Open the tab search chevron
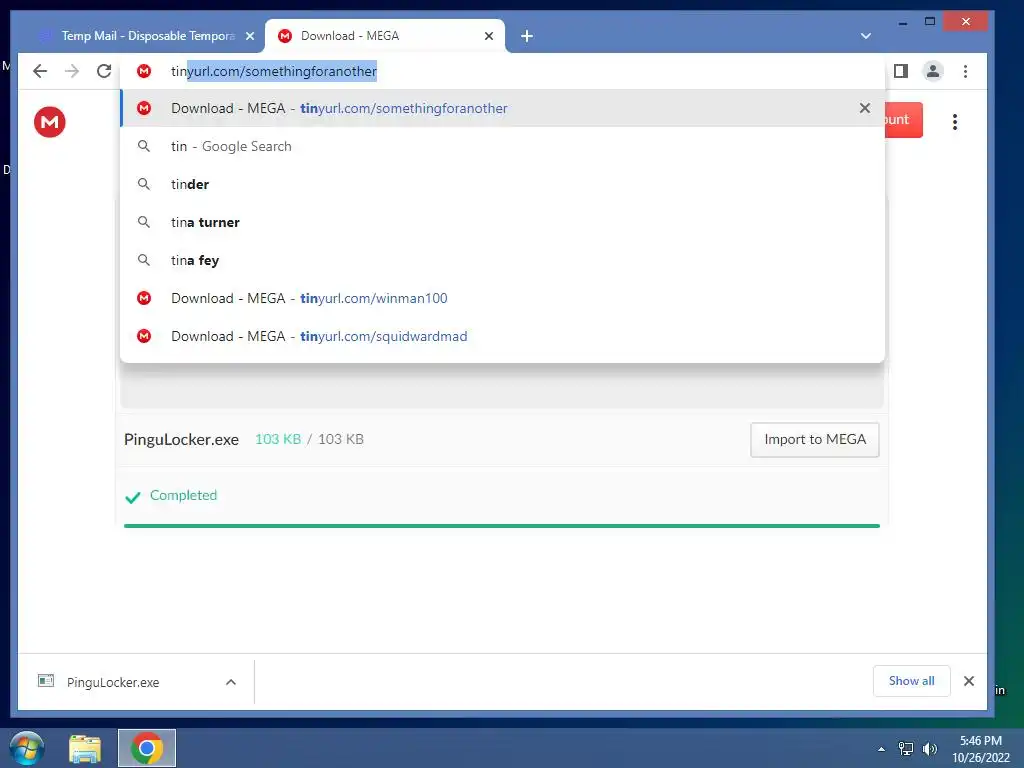1024x768 pixels. [866, 36]
